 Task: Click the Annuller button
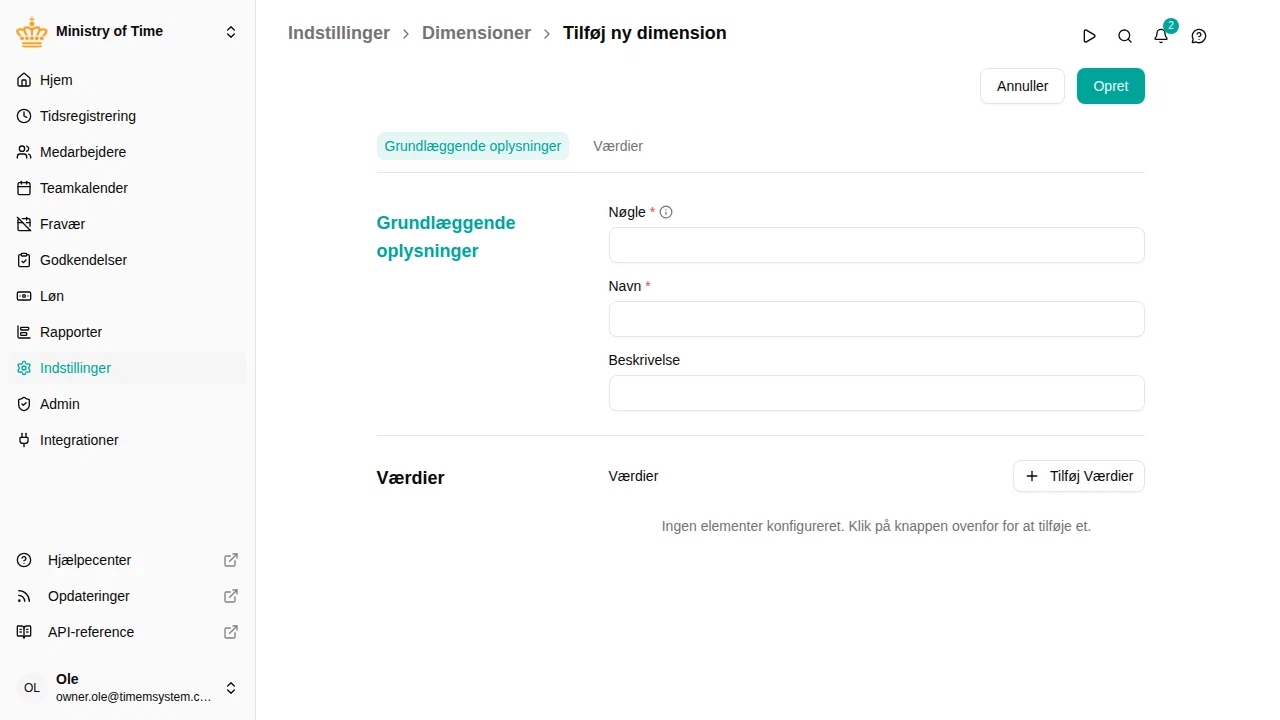point(1022,86)
